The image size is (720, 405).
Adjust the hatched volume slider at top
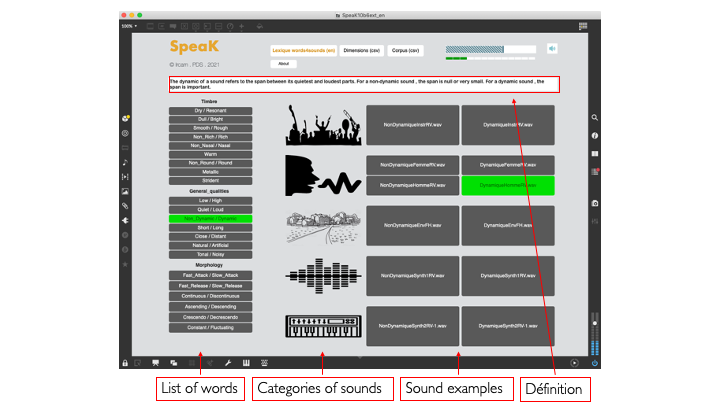[490, 49]
